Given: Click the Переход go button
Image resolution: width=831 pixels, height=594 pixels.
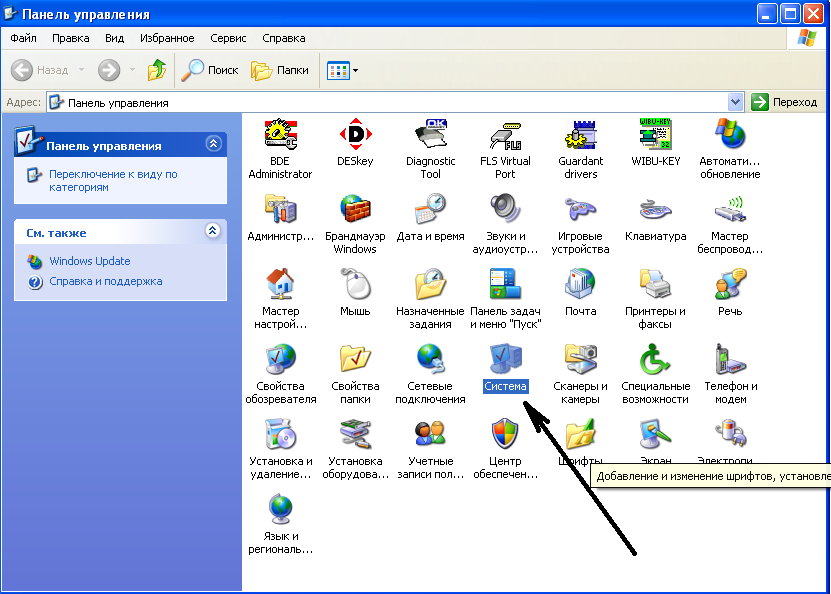Looking at the screenshot, I should click(785, 102).
